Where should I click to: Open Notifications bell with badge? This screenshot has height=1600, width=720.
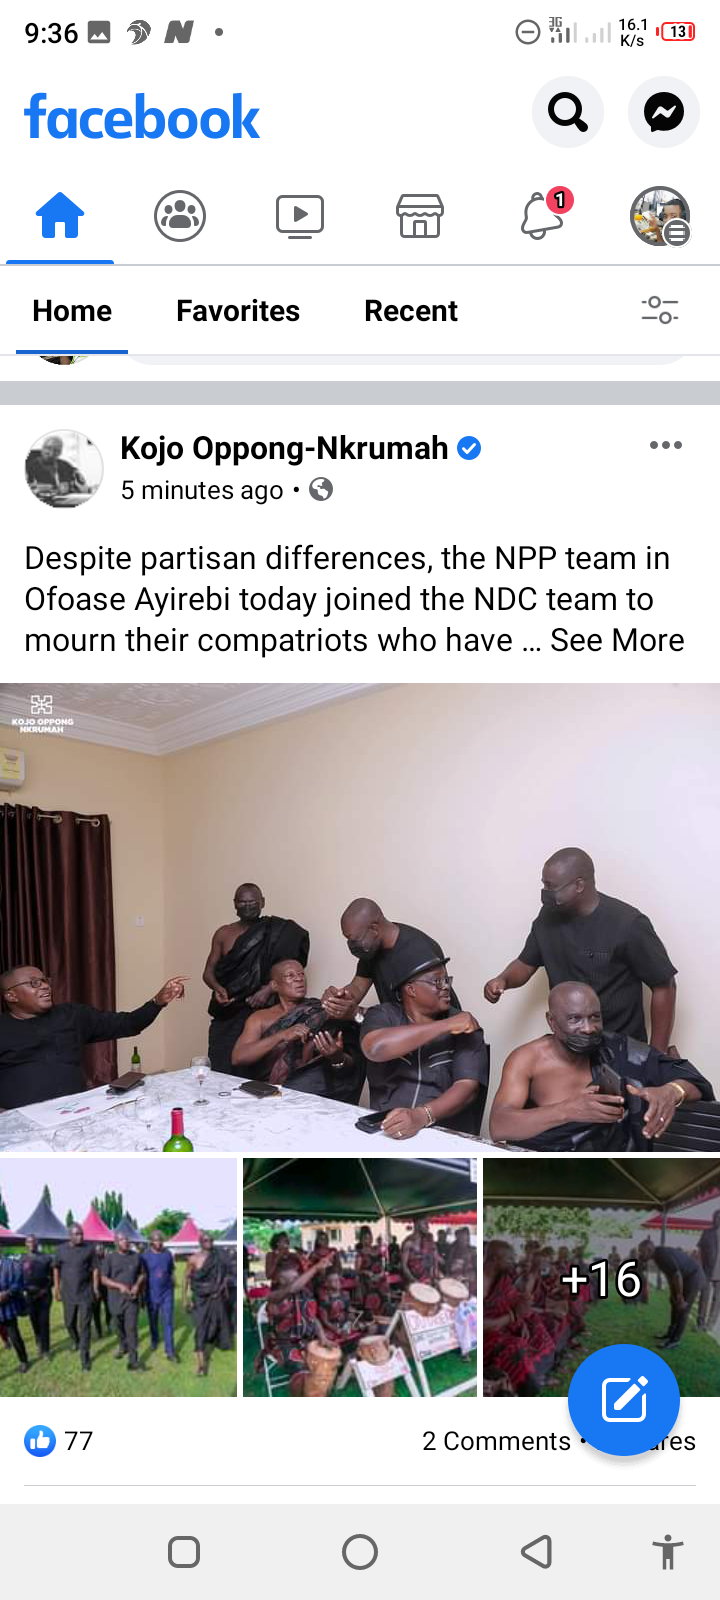[x=543, y=214]
